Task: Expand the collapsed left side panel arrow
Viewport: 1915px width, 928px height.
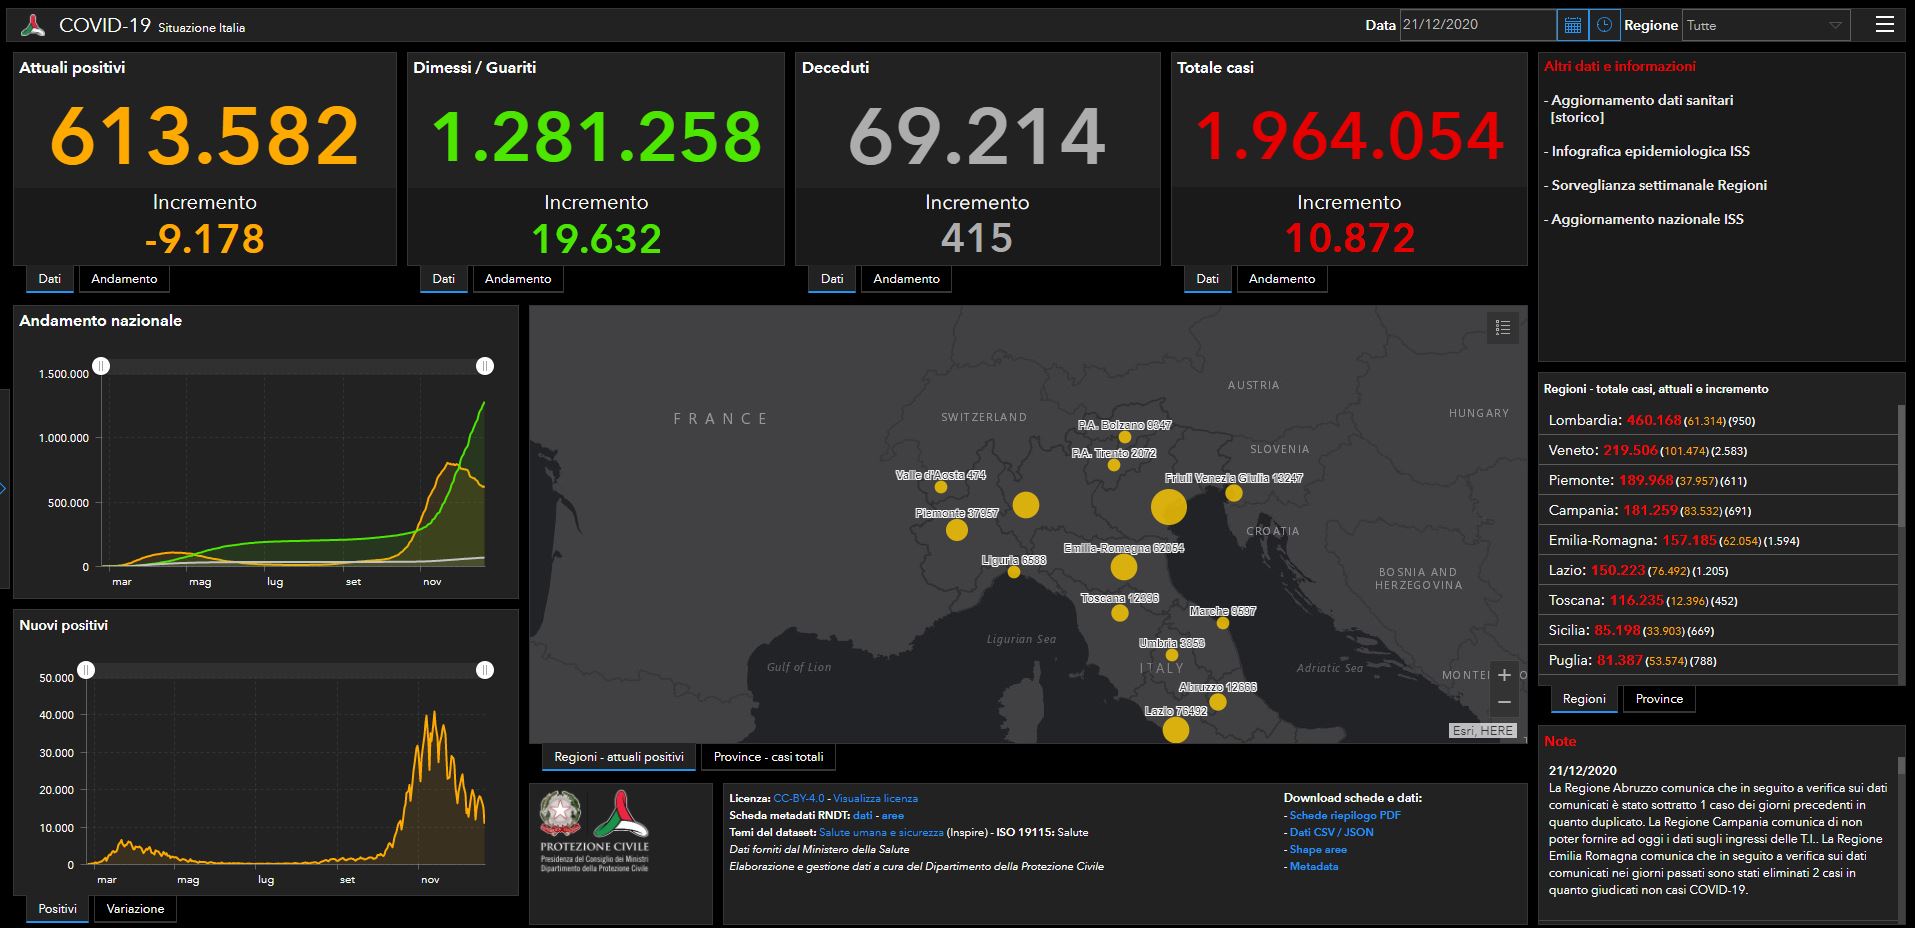Action: coord(4,489)
